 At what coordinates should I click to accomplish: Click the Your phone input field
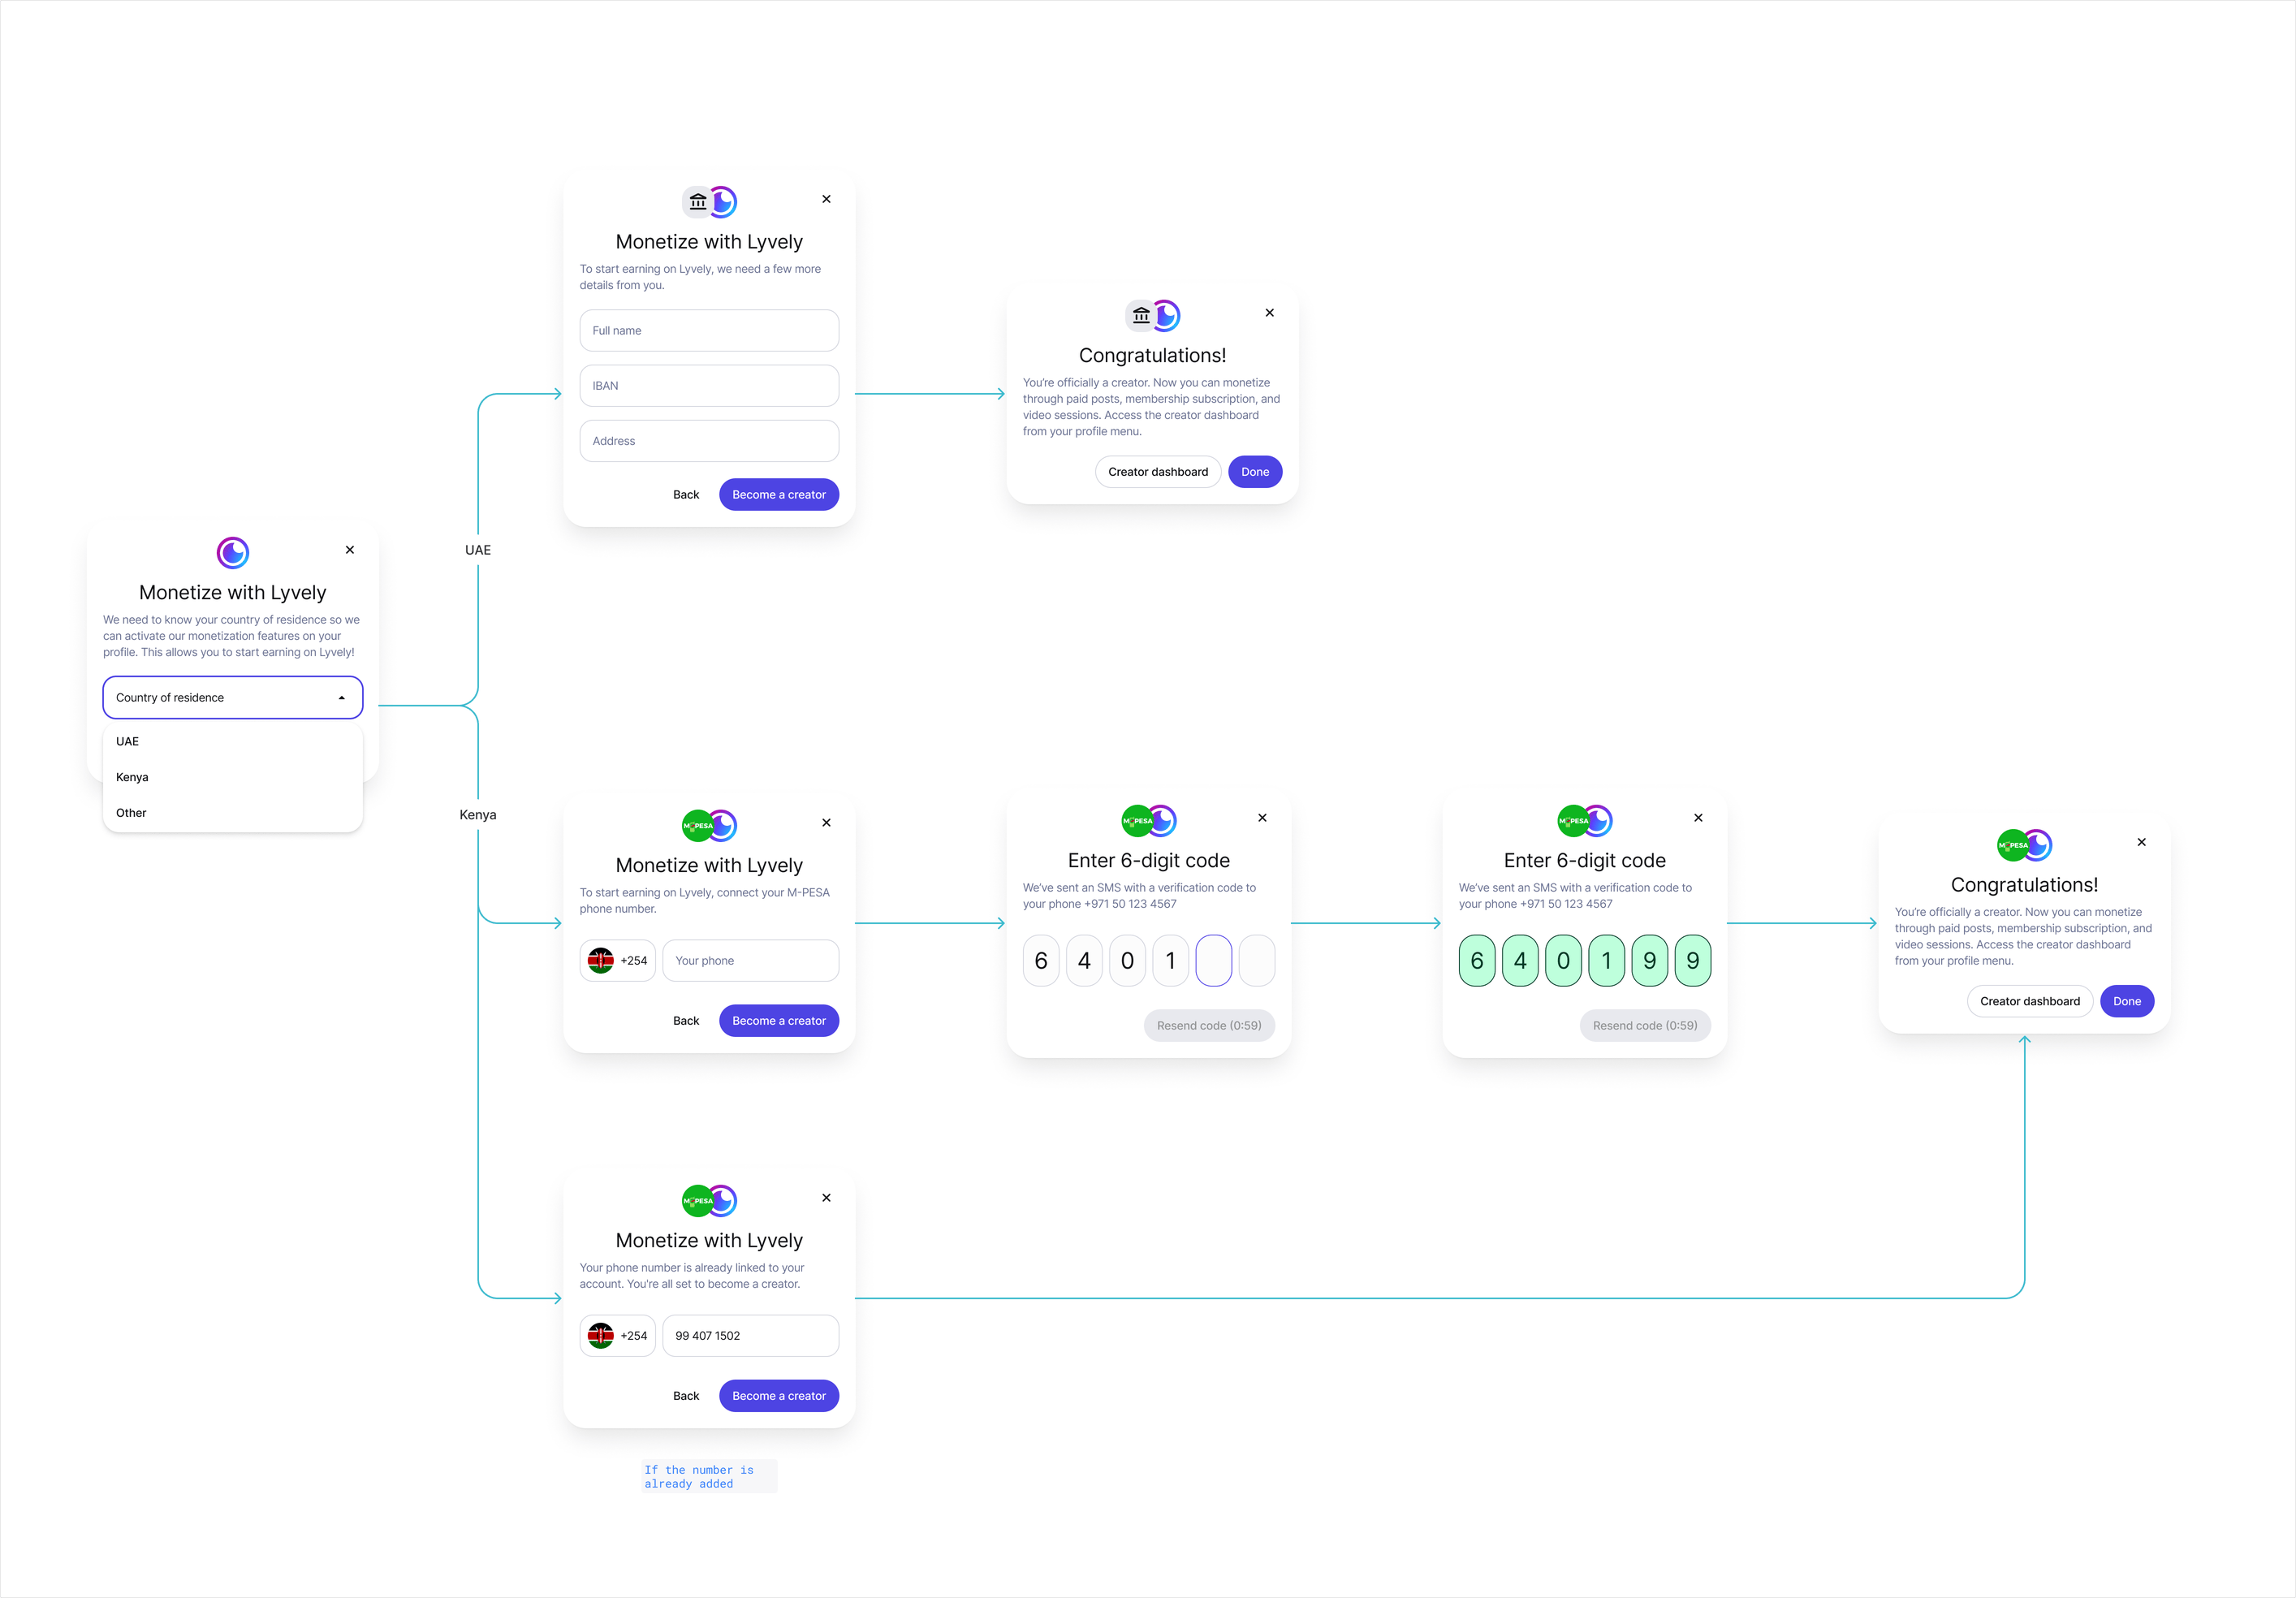point(751,961)
